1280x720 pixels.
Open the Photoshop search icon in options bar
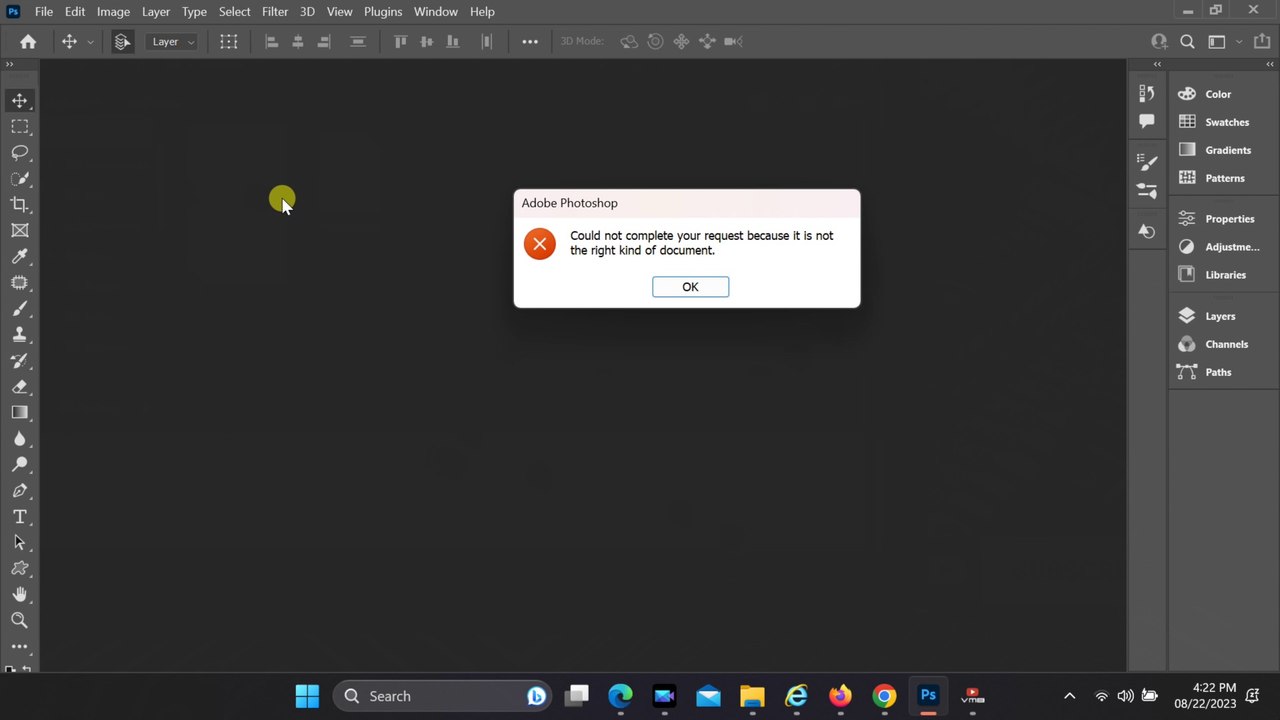coord(1187,41)
